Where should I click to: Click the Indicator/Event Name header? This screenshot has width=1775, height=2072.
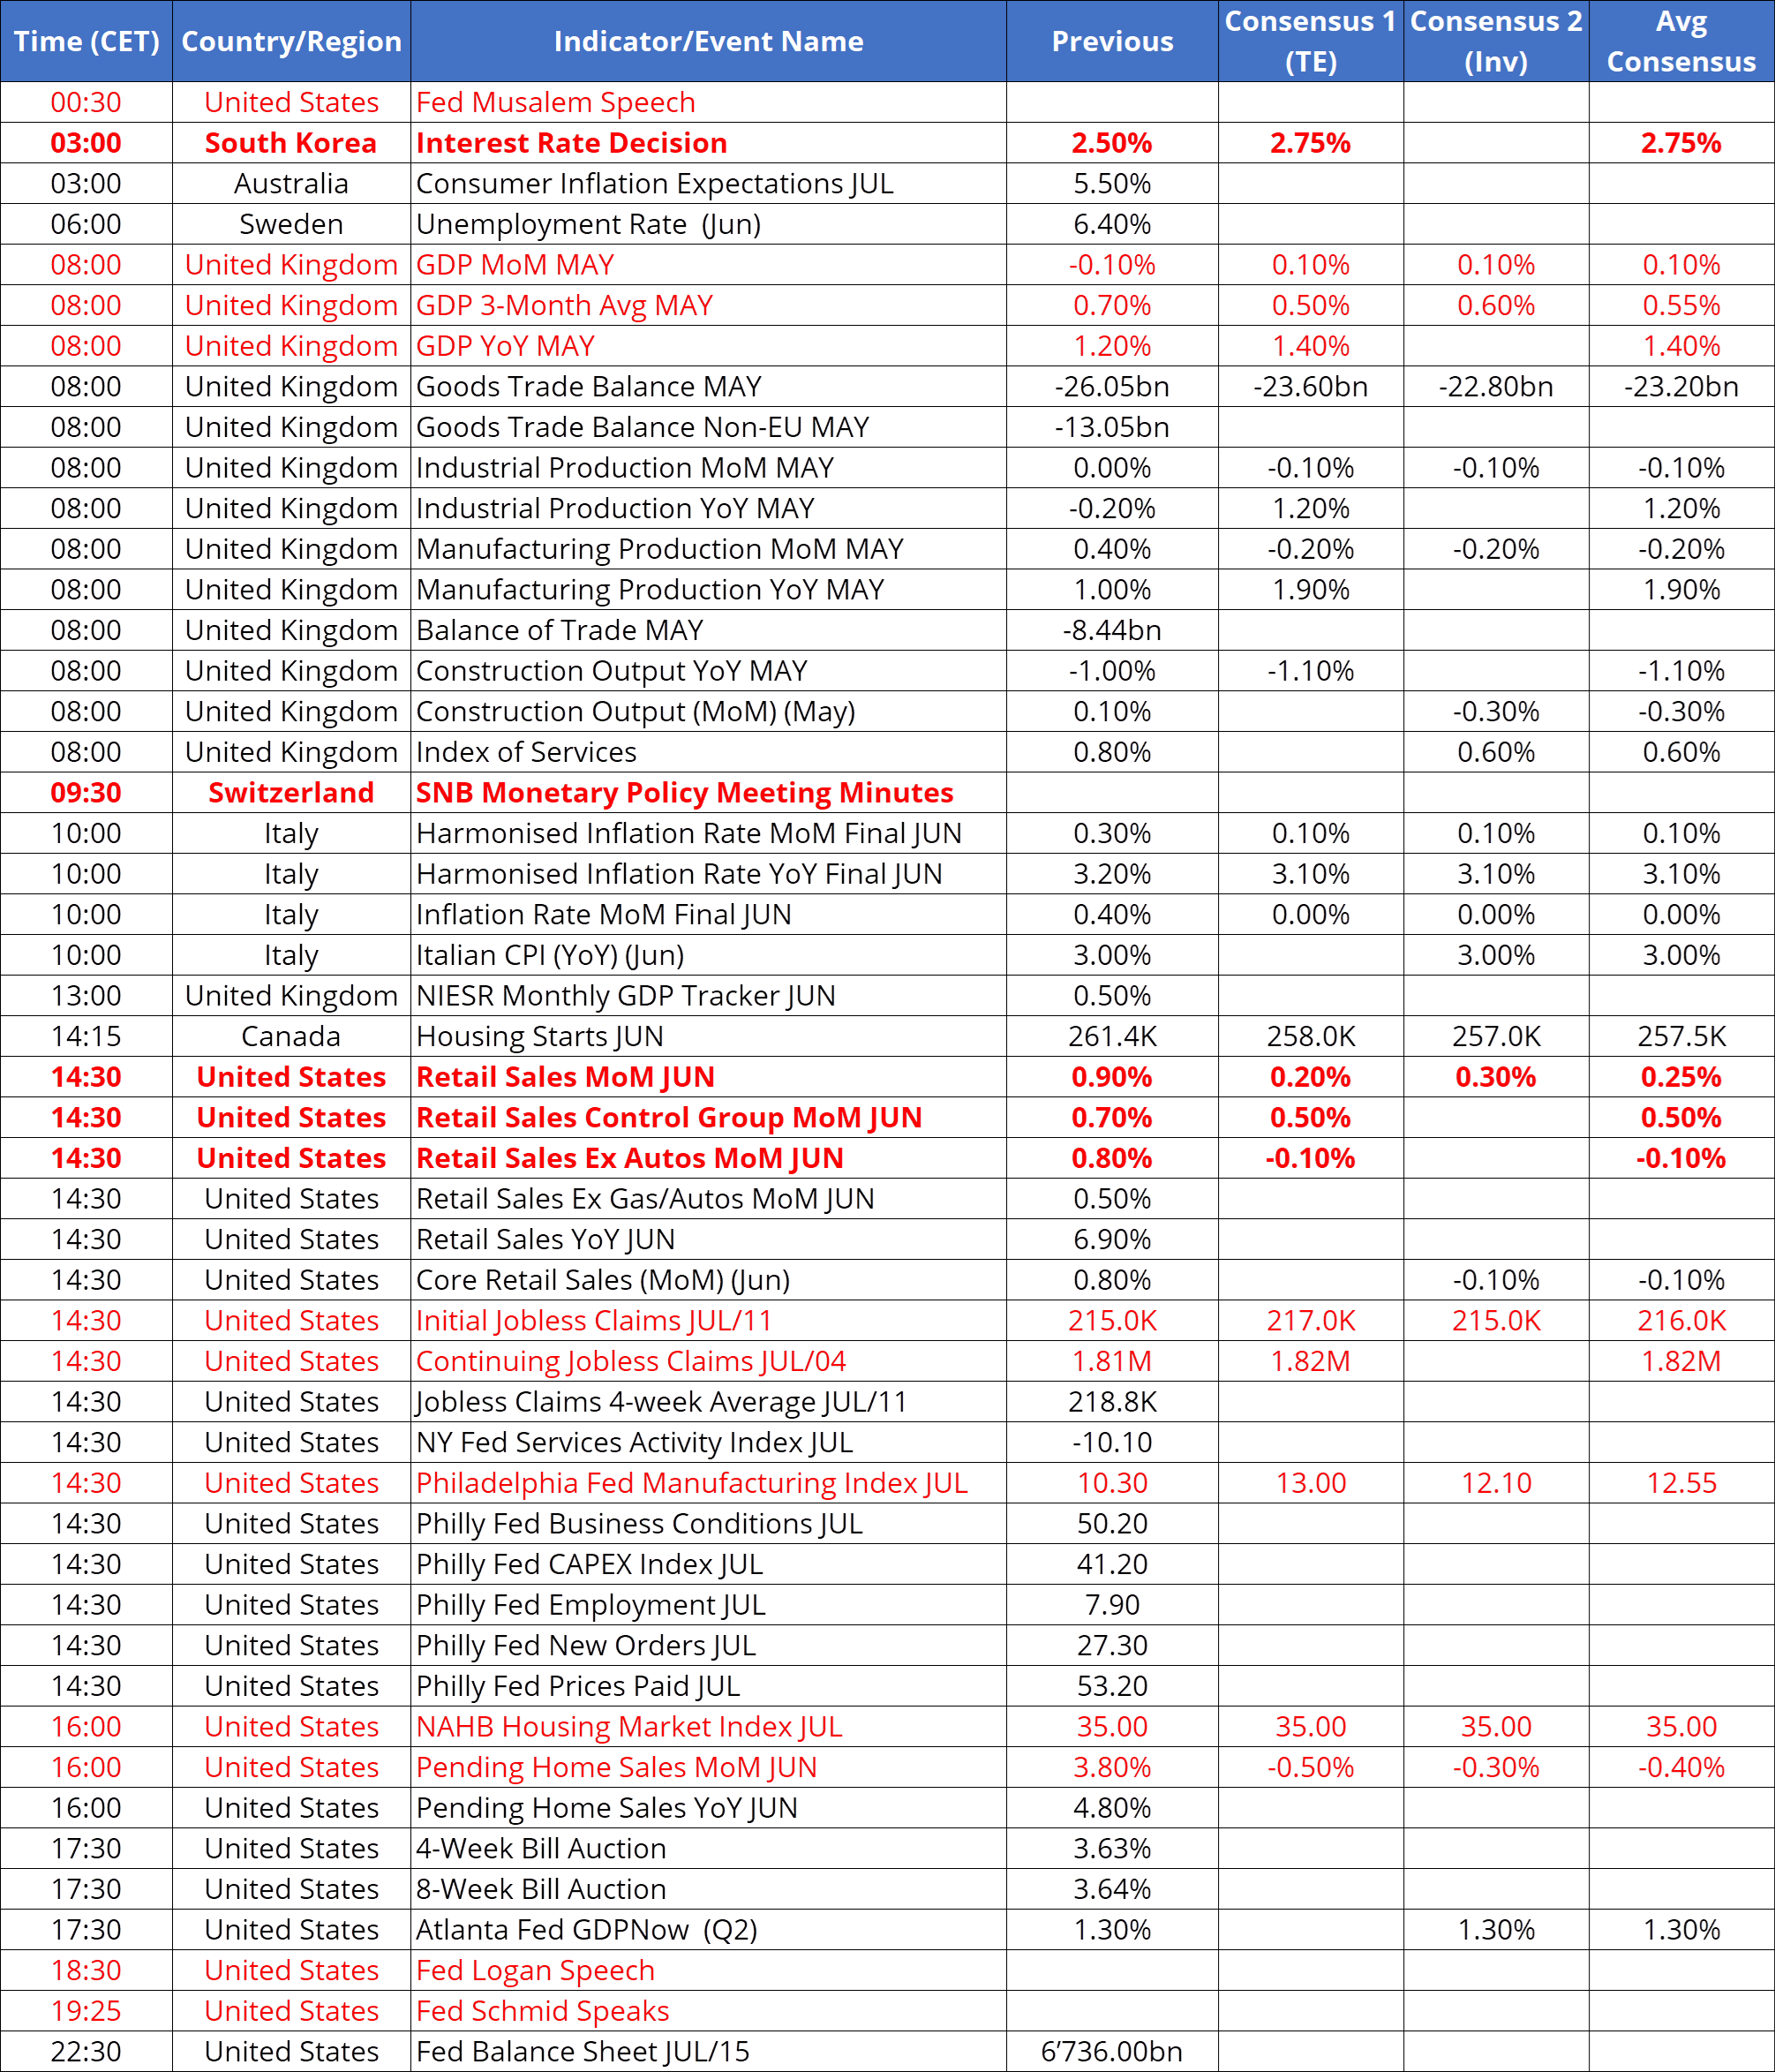click(x=708, y=41)
